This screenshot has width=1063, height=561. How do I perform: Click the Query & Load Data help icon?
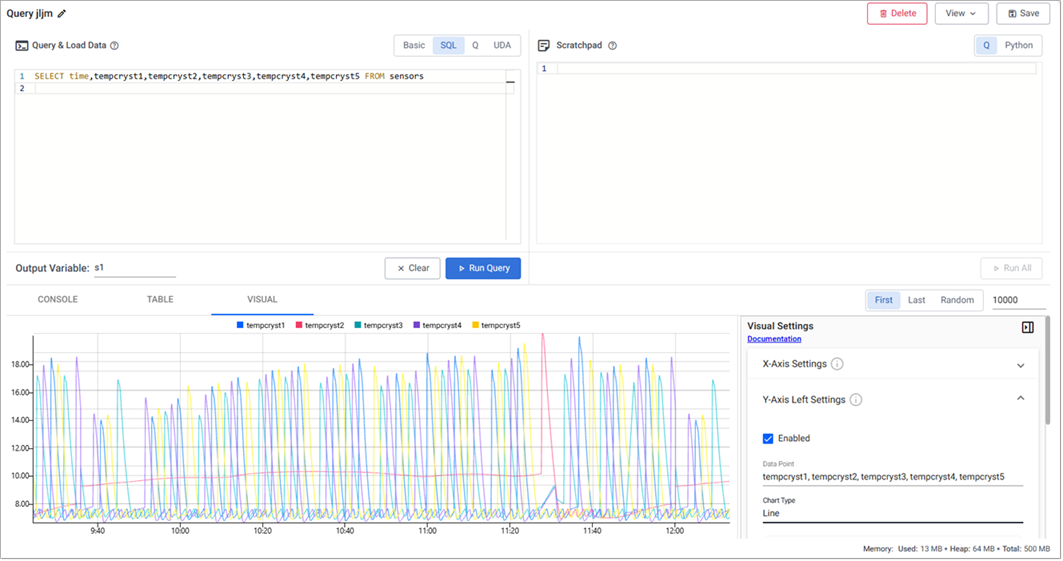pos(114,46)
